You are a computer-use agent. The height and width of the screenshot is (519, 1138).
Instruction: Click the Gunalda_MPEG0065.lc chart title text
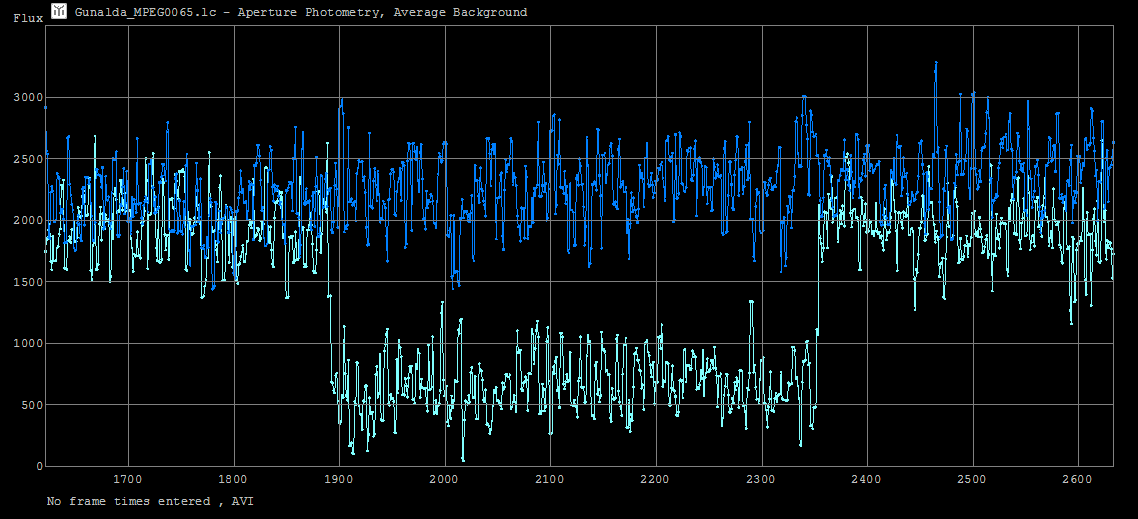click(x=300, y=12)
